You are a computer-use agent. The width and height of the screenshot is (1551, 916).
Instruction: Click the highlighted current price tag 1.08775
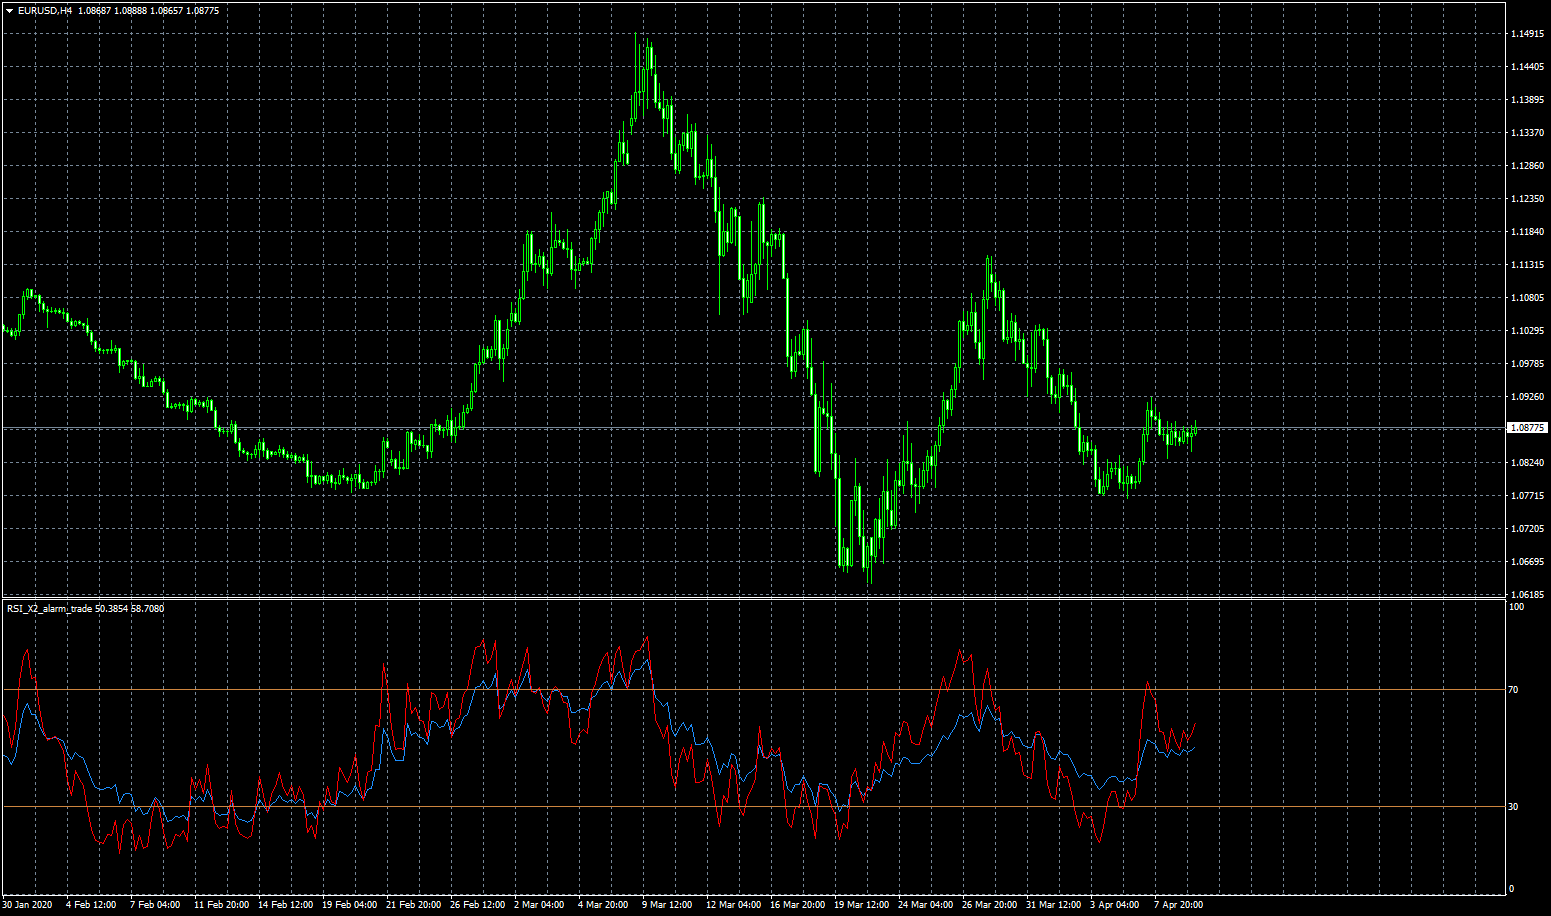pos(1528,428)
